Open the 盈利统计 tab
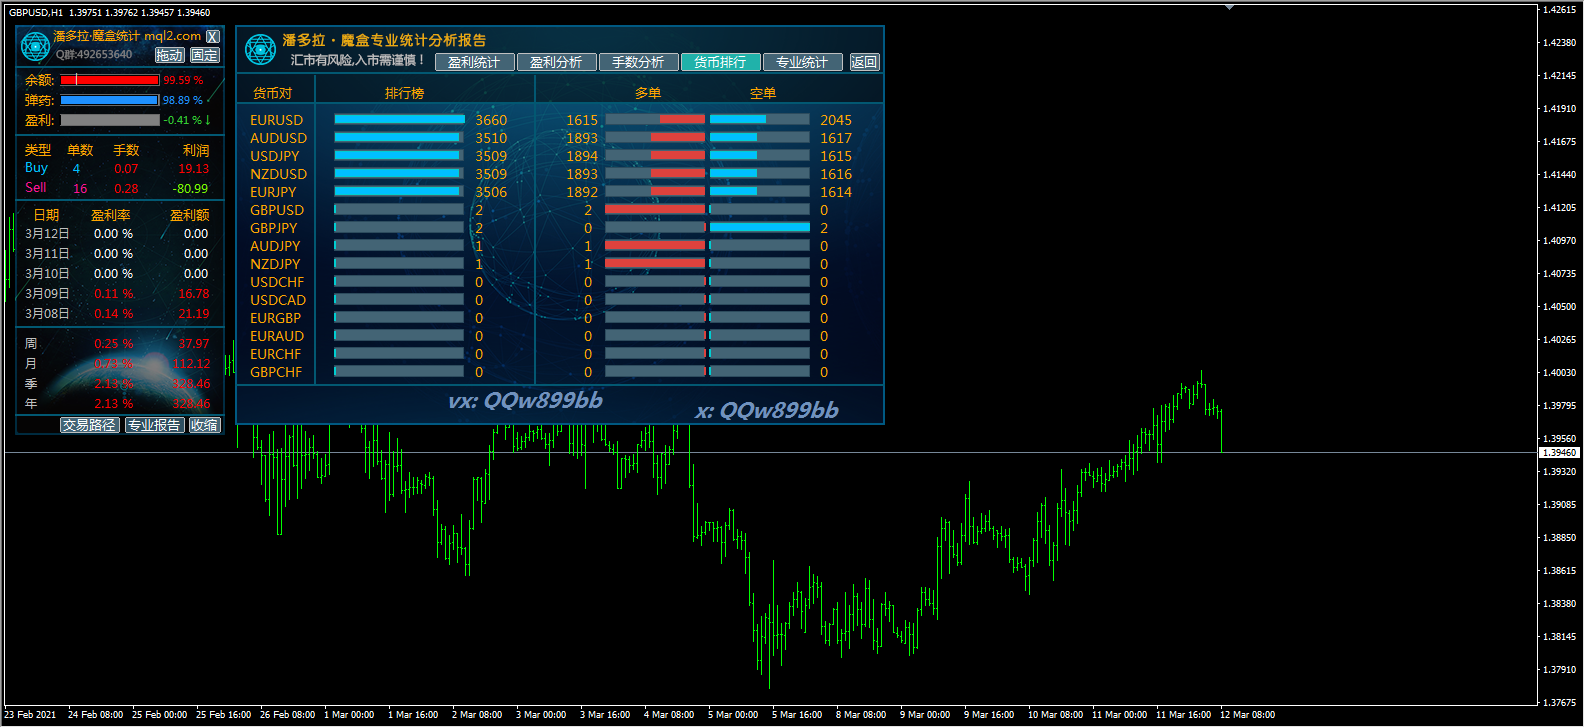Viewport: 1585px width, 728px height. pos(474,62)
